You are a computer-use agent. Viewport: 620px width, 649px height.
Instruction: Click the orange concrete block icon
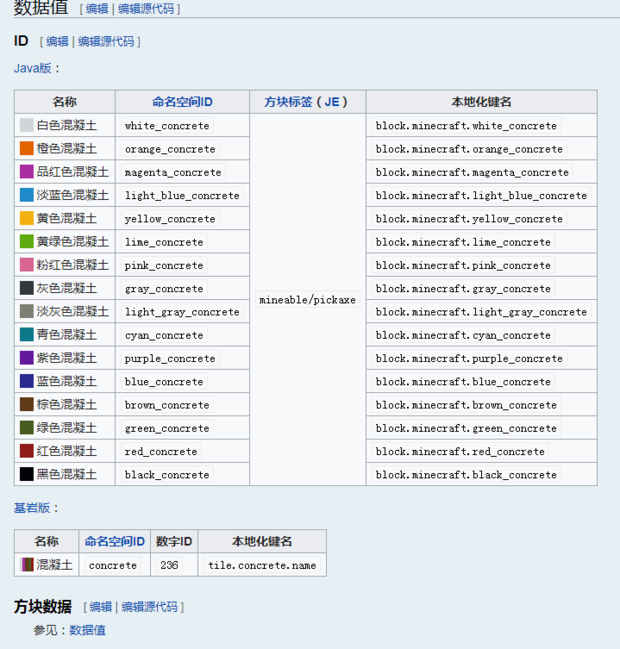click(x=26, y=148)
